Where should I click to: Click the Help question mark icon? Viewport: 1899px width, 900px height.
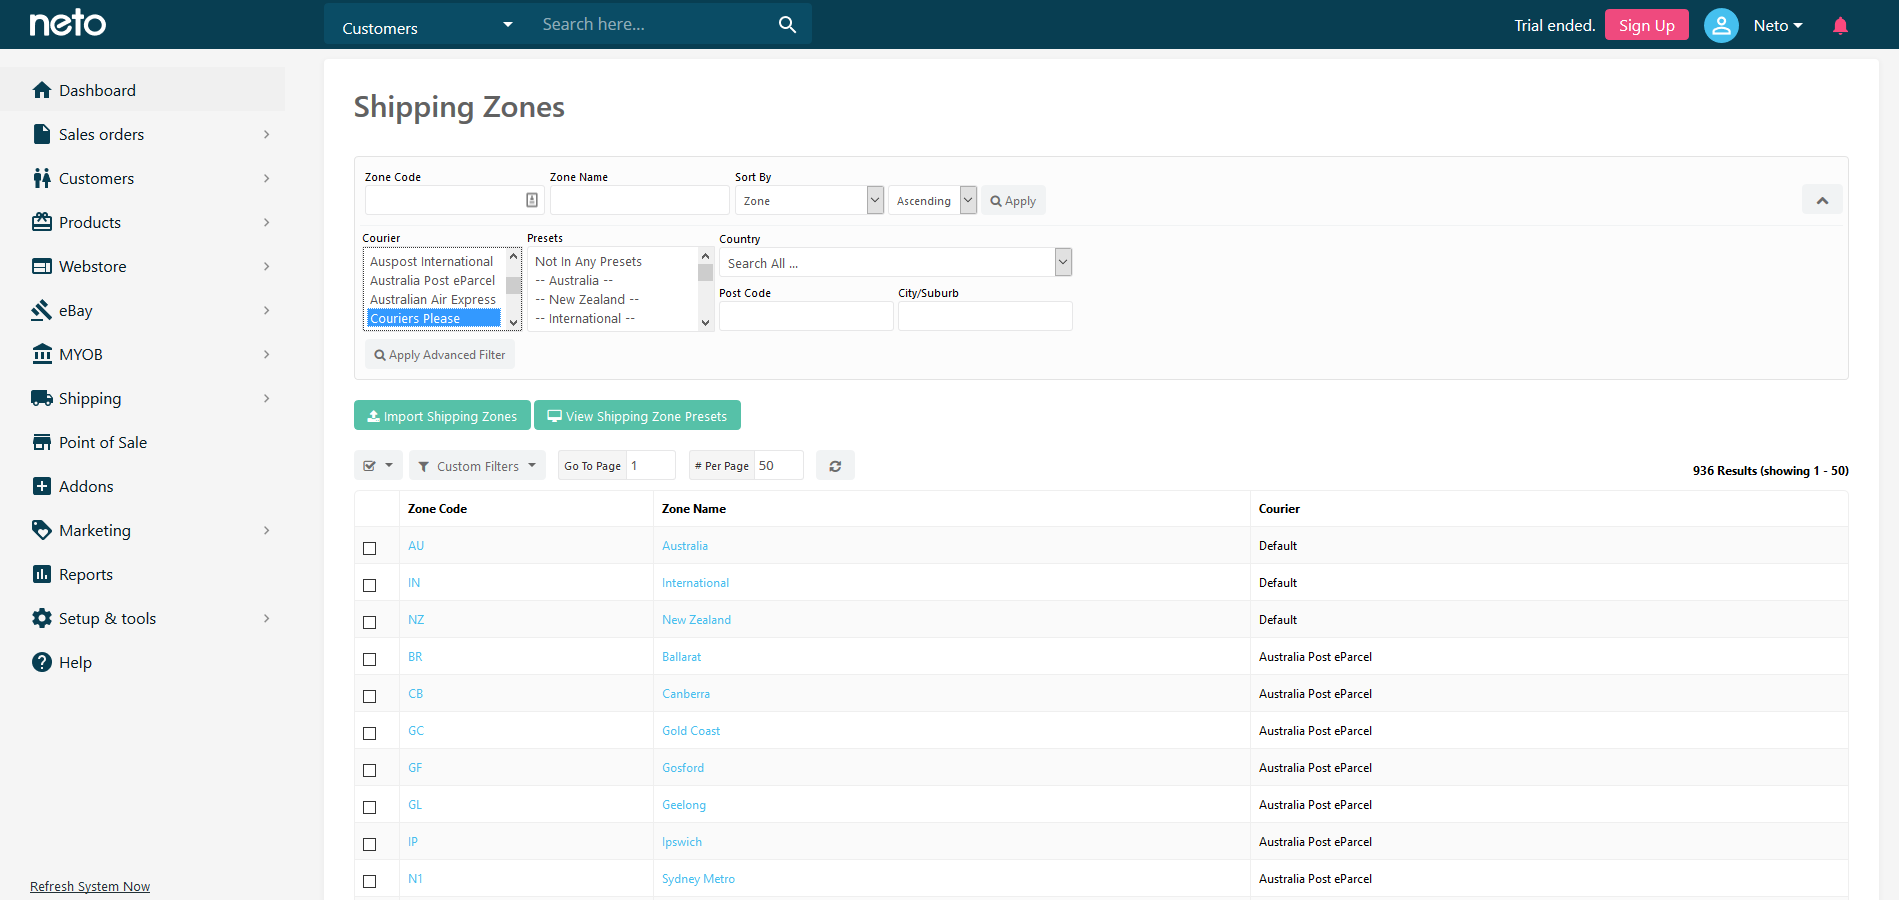[x=42, y=662]
